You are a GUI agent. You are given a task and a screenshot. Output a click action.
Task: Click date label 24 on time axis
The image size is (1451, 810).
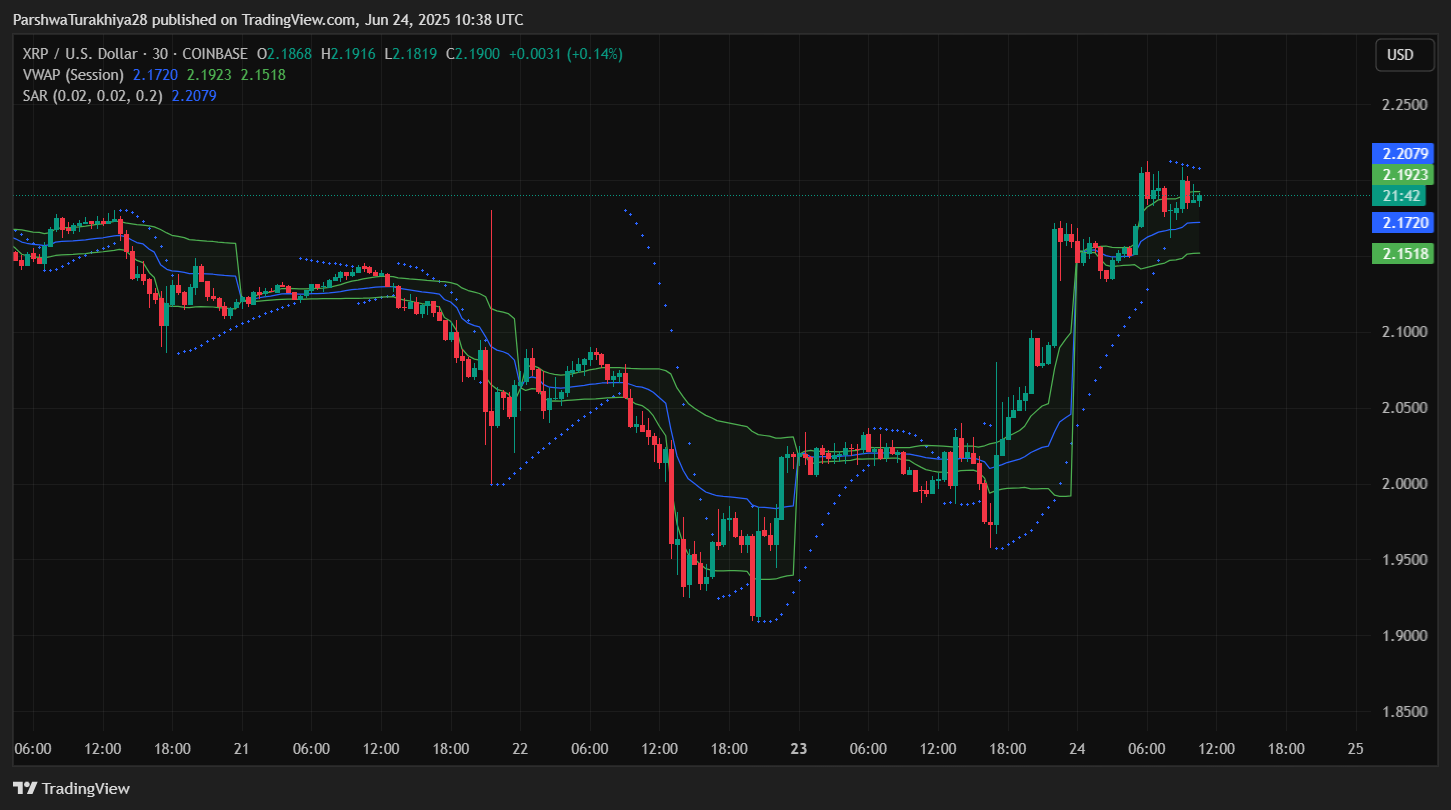point(1077,749)
